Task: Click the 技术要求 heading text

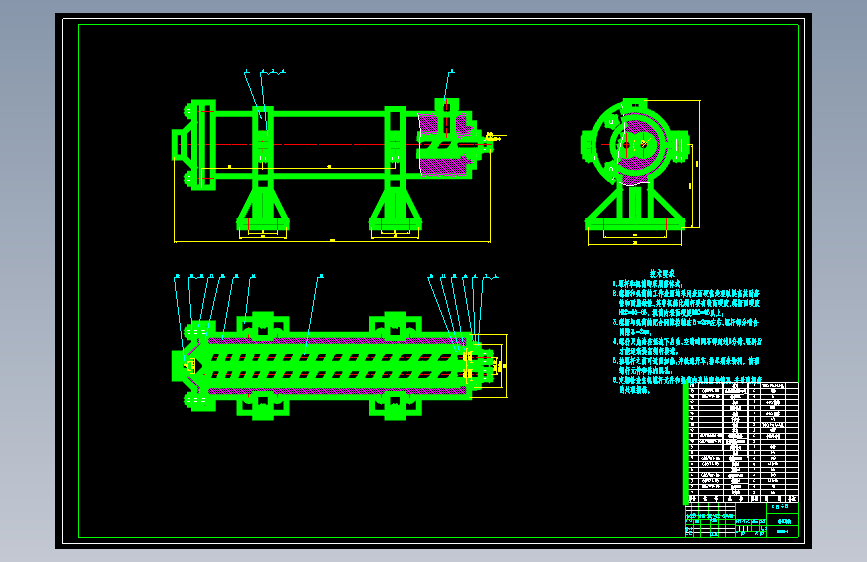Action: [x=662, y=273]
